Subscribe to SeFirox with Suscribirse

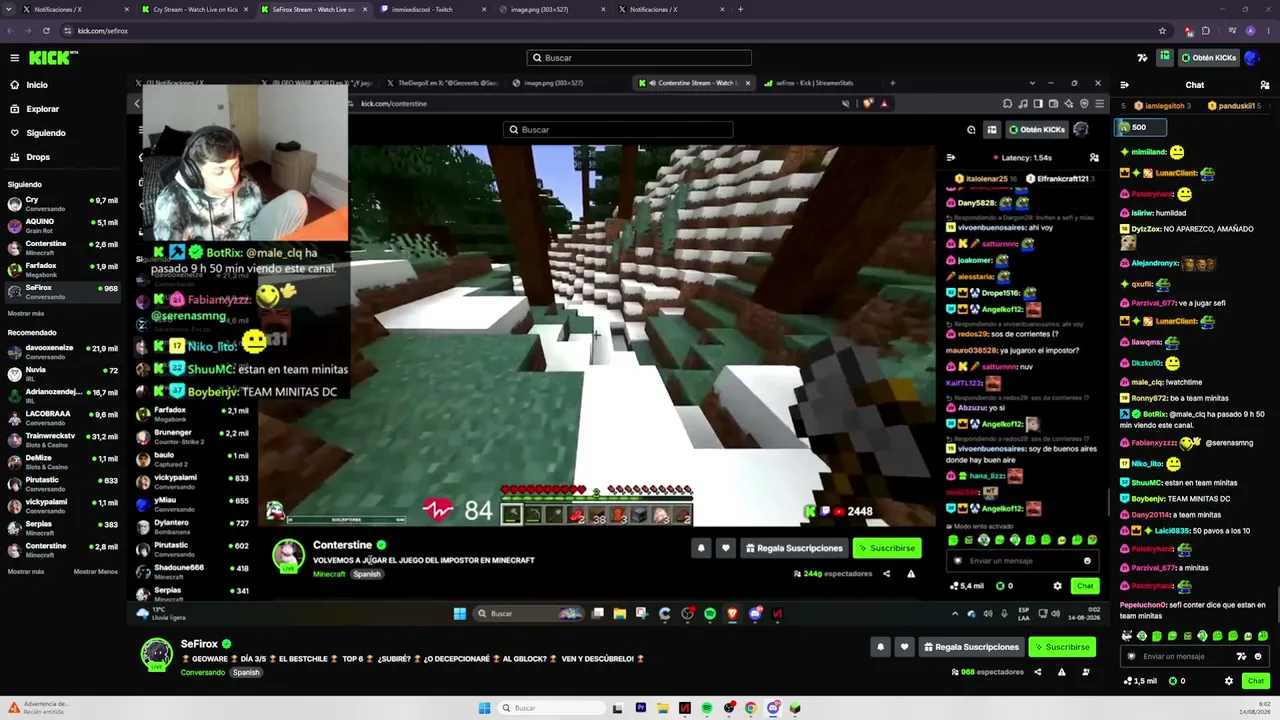point(1060,647)
